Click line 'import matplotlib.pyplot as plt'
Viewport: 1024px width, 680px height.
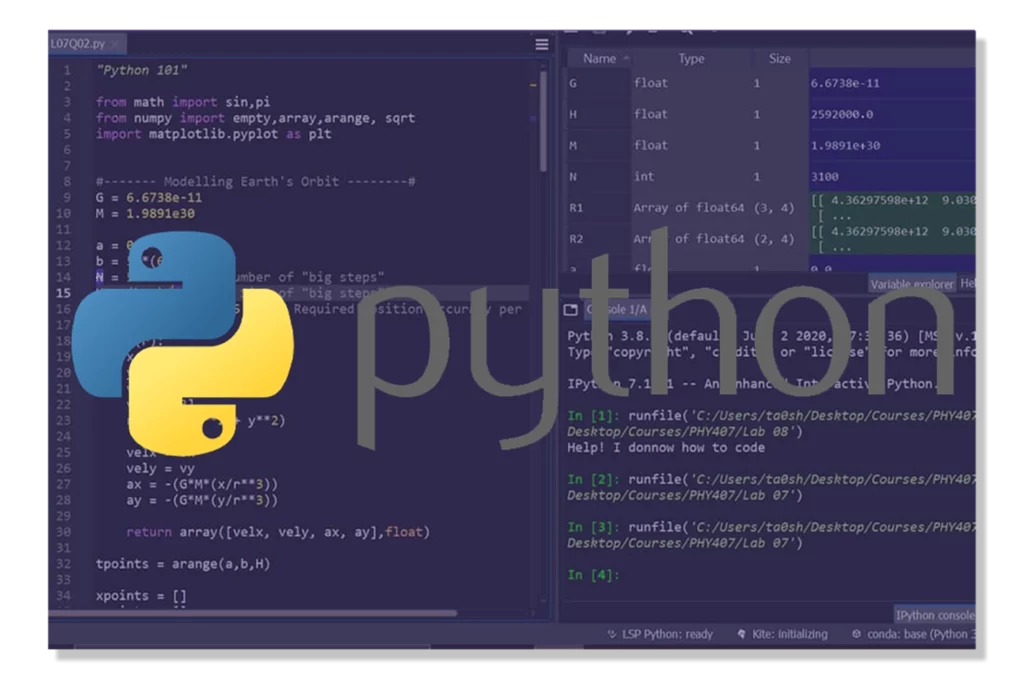pyautogui.click(x=214, y=134)
